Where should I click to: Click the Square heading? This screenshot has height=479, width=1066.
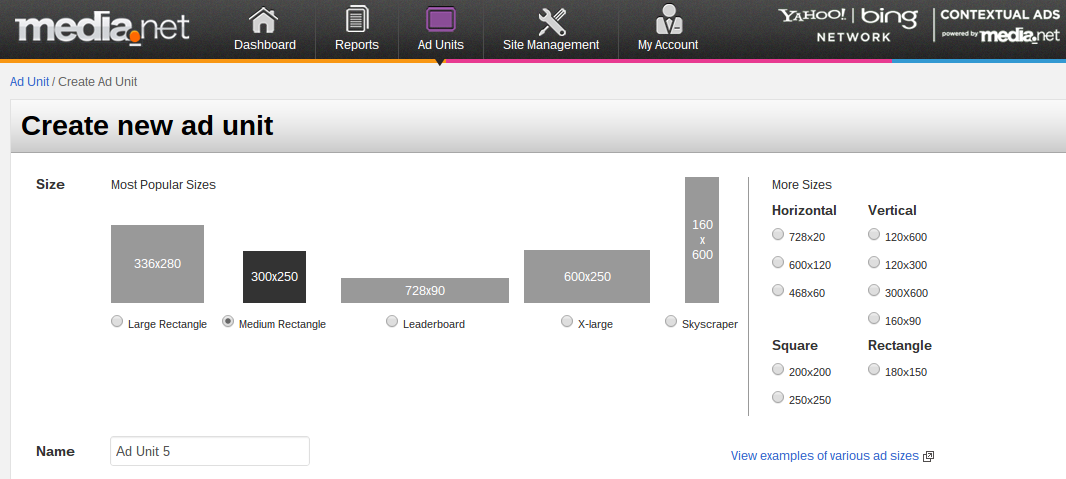click(x=795, y=345)
